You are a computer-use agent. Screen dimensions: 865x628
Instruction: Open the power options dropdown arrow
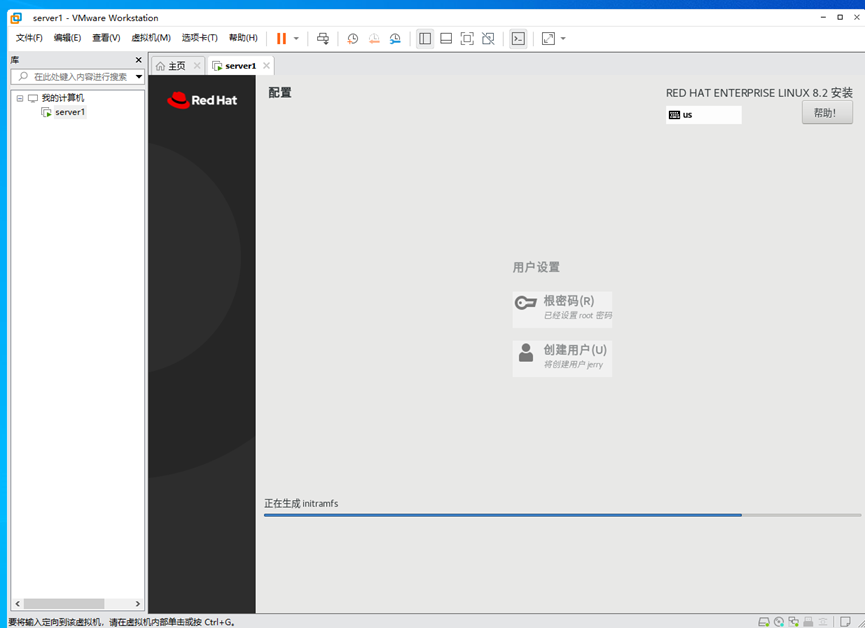[296, 39]
